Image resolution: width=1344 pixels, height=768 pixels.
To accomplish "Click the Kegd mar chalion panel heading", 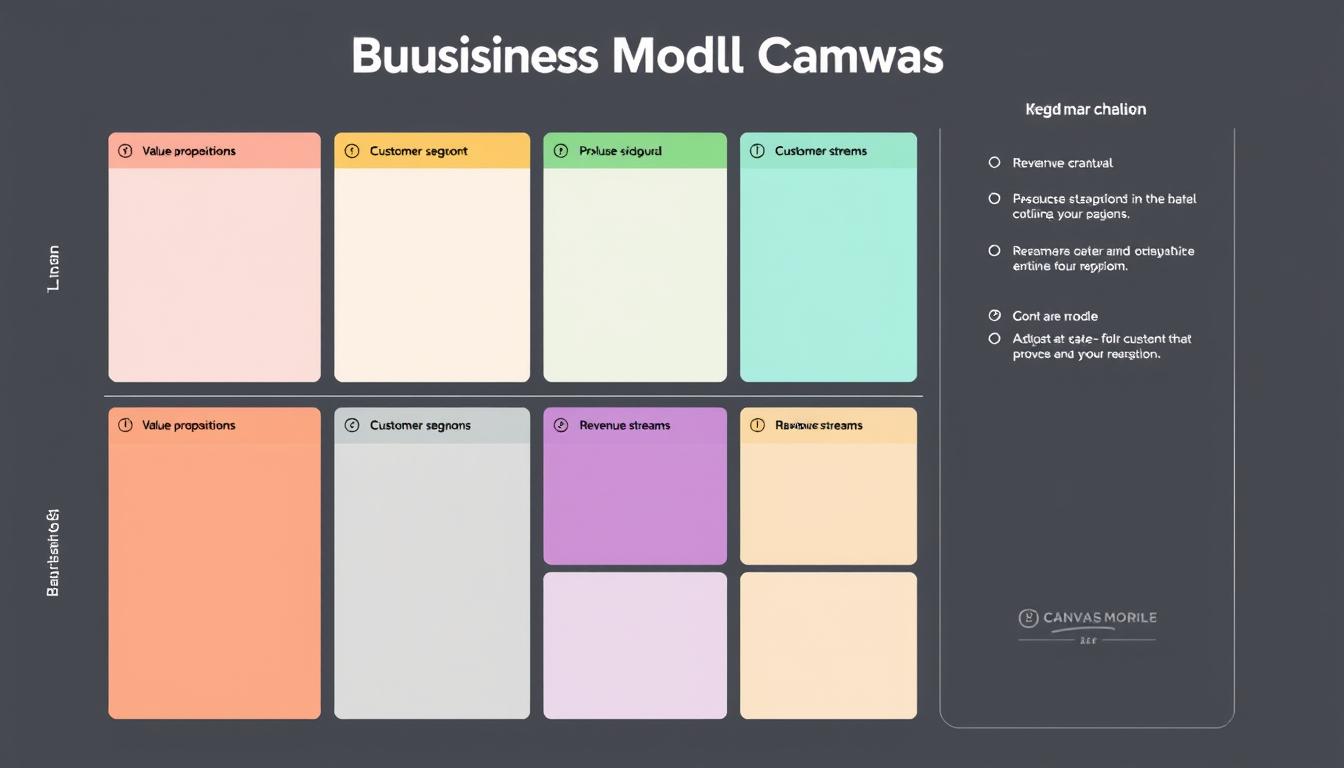I will pos(1085,109).
